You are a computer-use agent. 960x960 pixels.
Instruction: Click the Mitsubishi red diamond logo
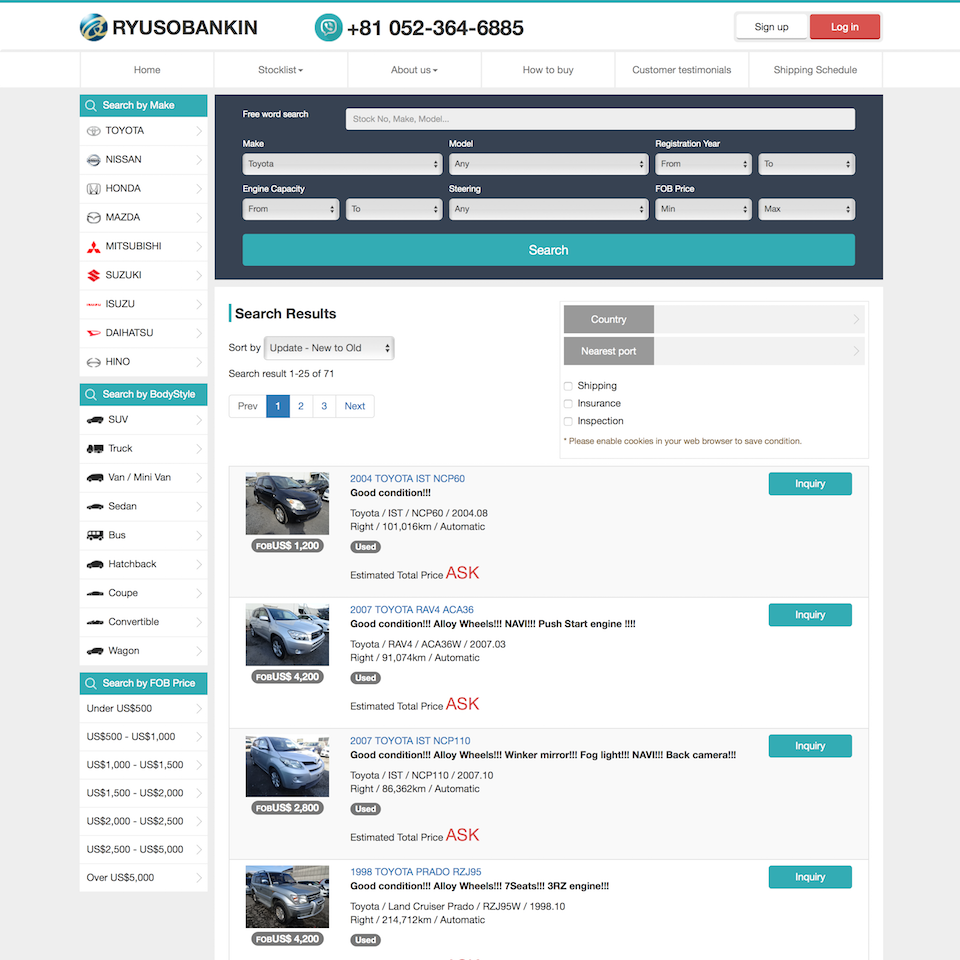coord(94,247)
